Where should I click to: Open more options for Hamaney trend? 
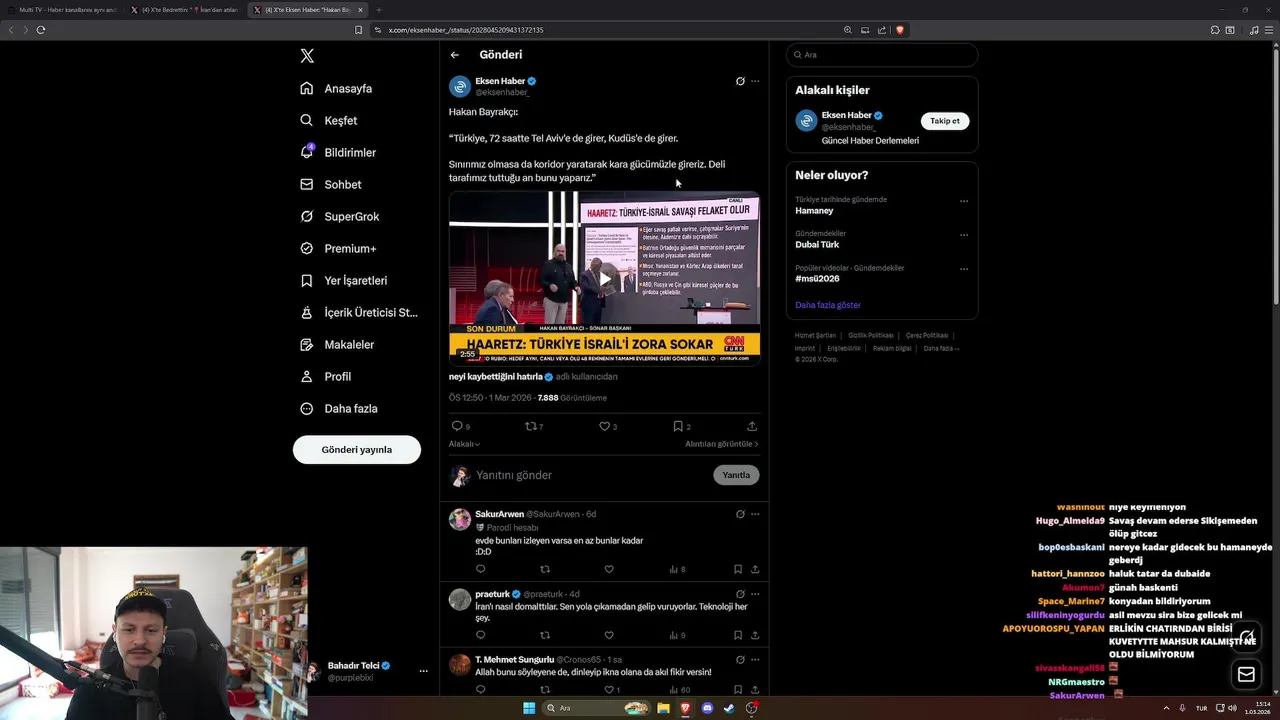pos(964,201)
